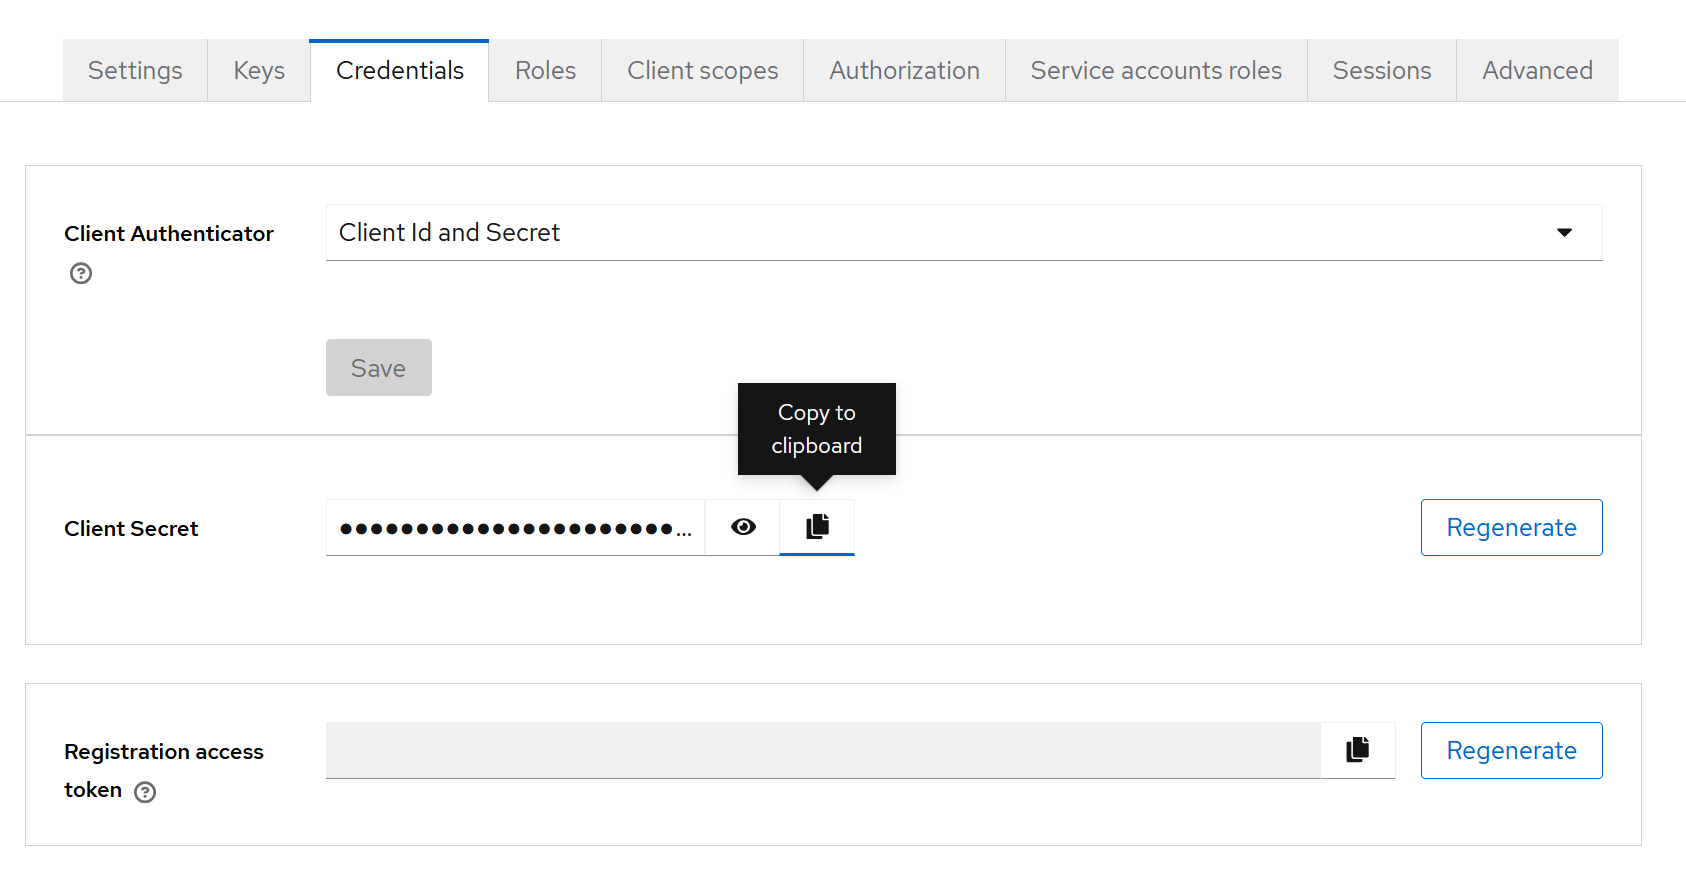Reveal the client secret with eye icon
This screenshot has width=1686, height=870.
click(743, 527)
